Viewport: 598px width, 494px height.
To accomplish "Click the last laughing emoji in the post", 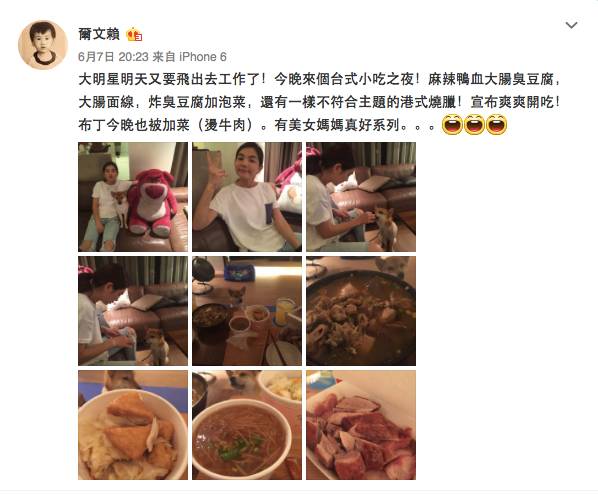I will [x=496, y=125].
